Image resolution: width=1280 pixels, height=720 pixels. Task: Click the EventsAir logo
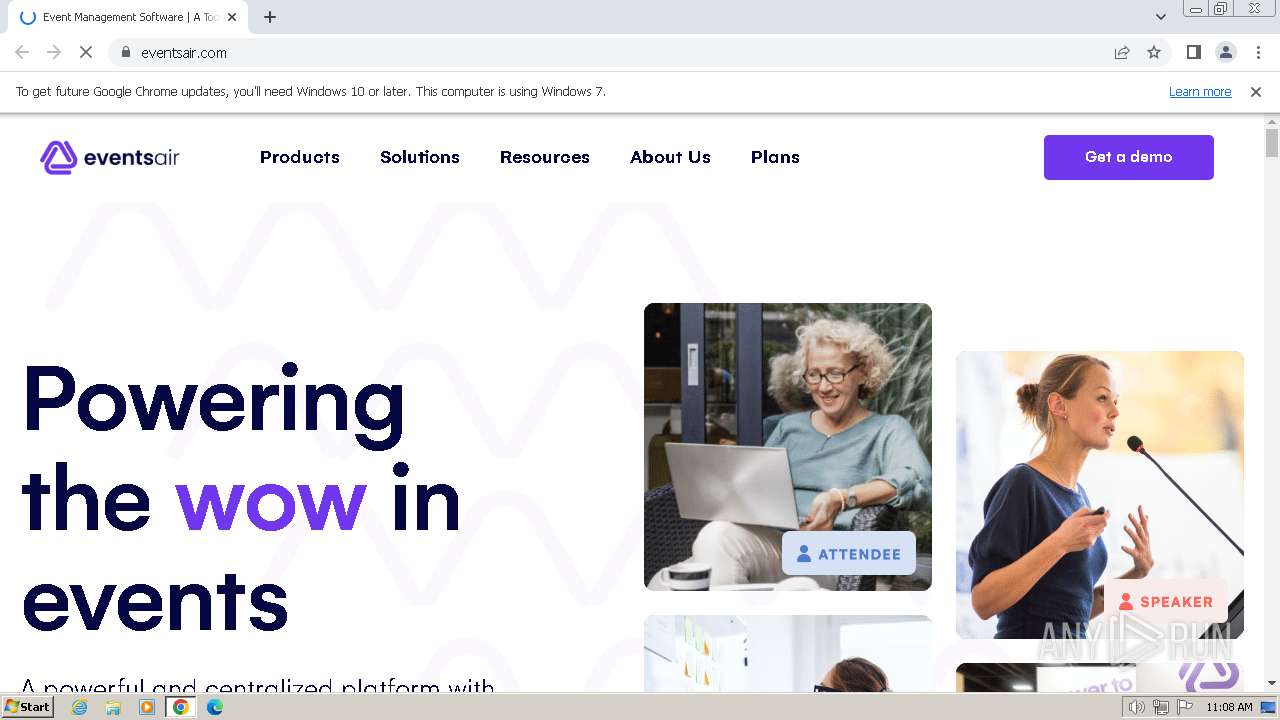click(110, 157)
